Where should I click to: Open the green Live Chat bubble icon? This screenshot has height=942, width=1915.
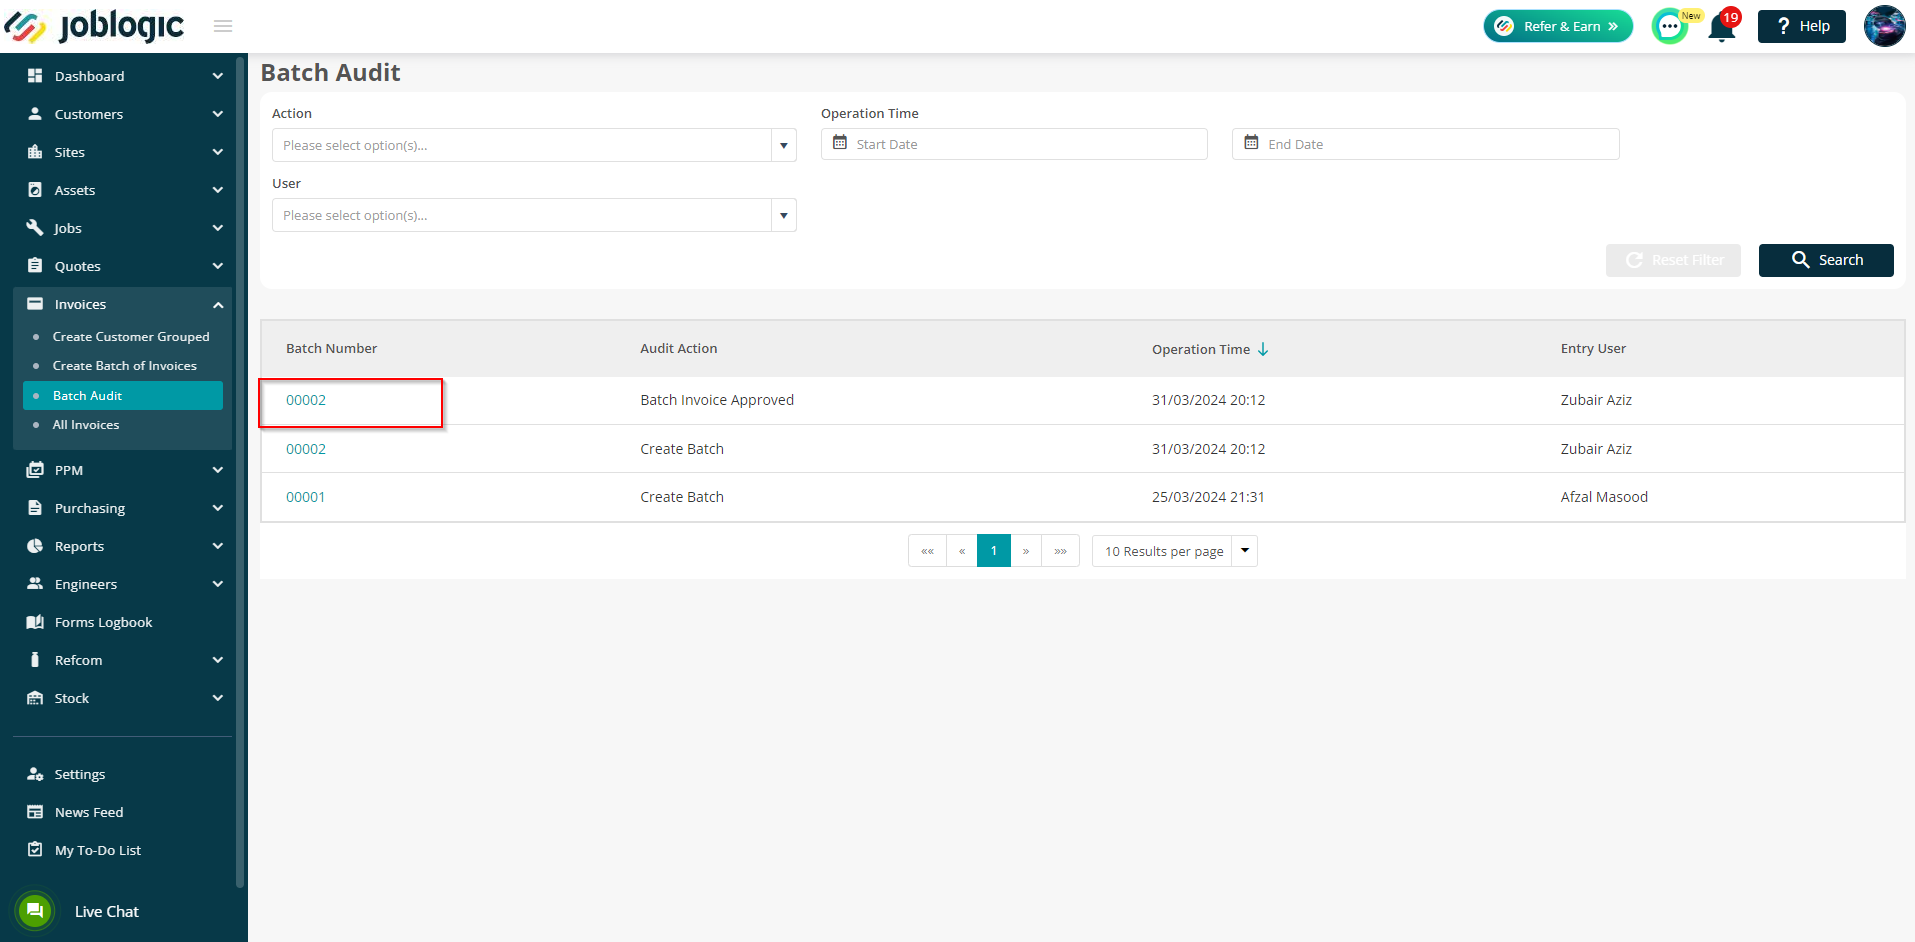click(x=35, y=911)
